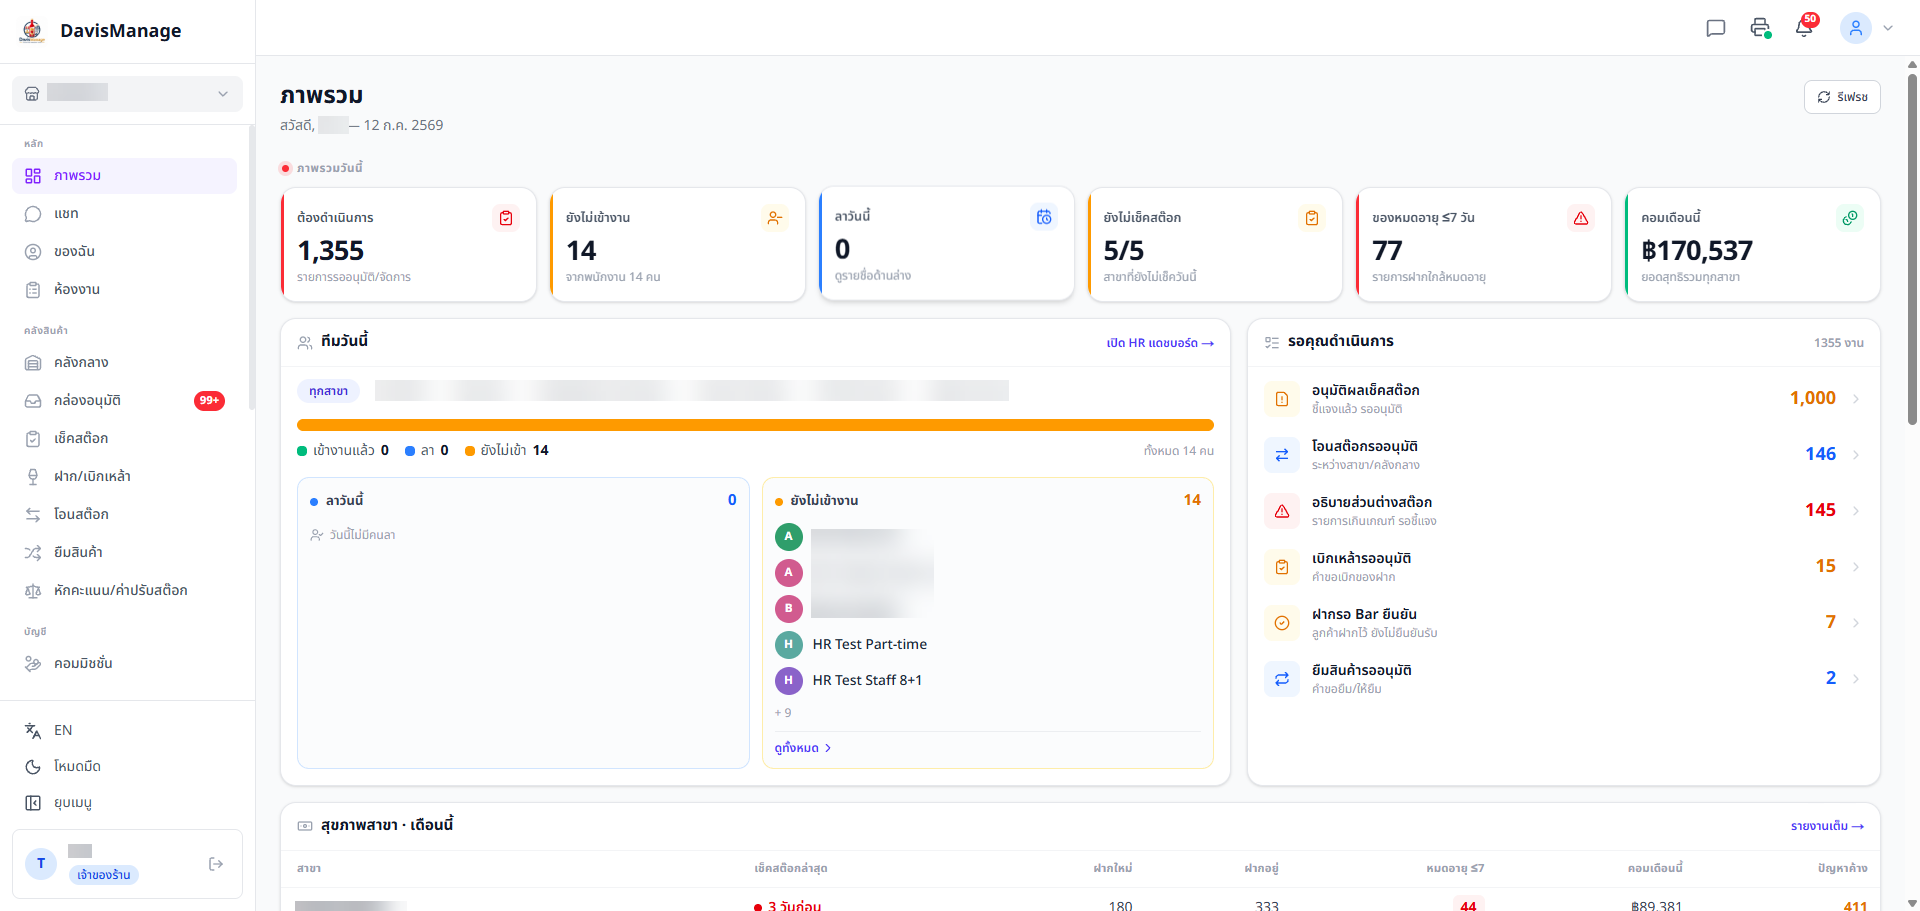Click the orange team attendance progress bar
The width and height of the screenshot is (1920, 911).
pyautogui.click(x=755, y=425)
